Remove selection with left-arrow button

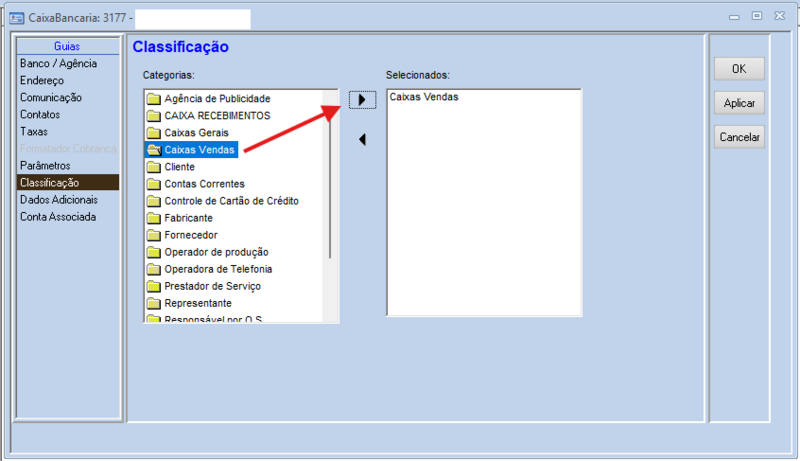(362, 139)
